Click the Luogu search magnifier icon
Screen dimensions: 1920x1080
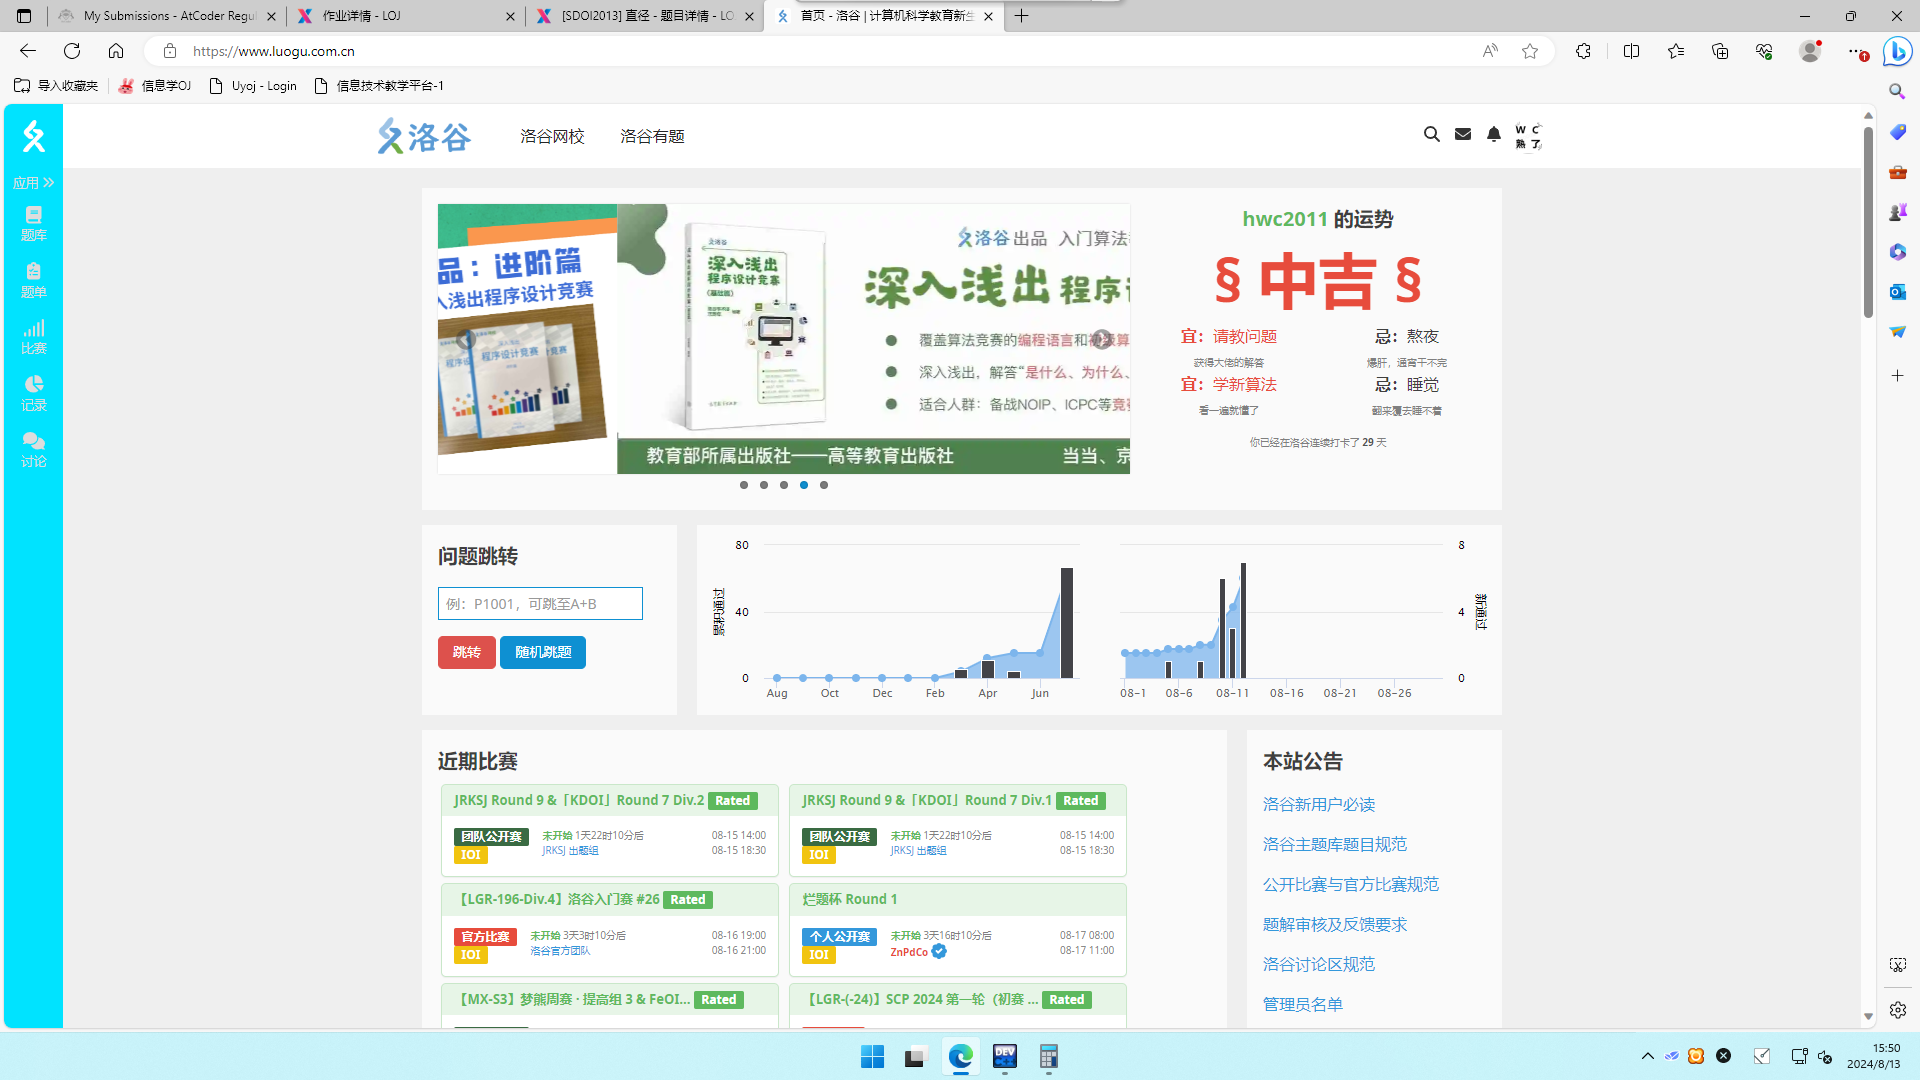1431,134
